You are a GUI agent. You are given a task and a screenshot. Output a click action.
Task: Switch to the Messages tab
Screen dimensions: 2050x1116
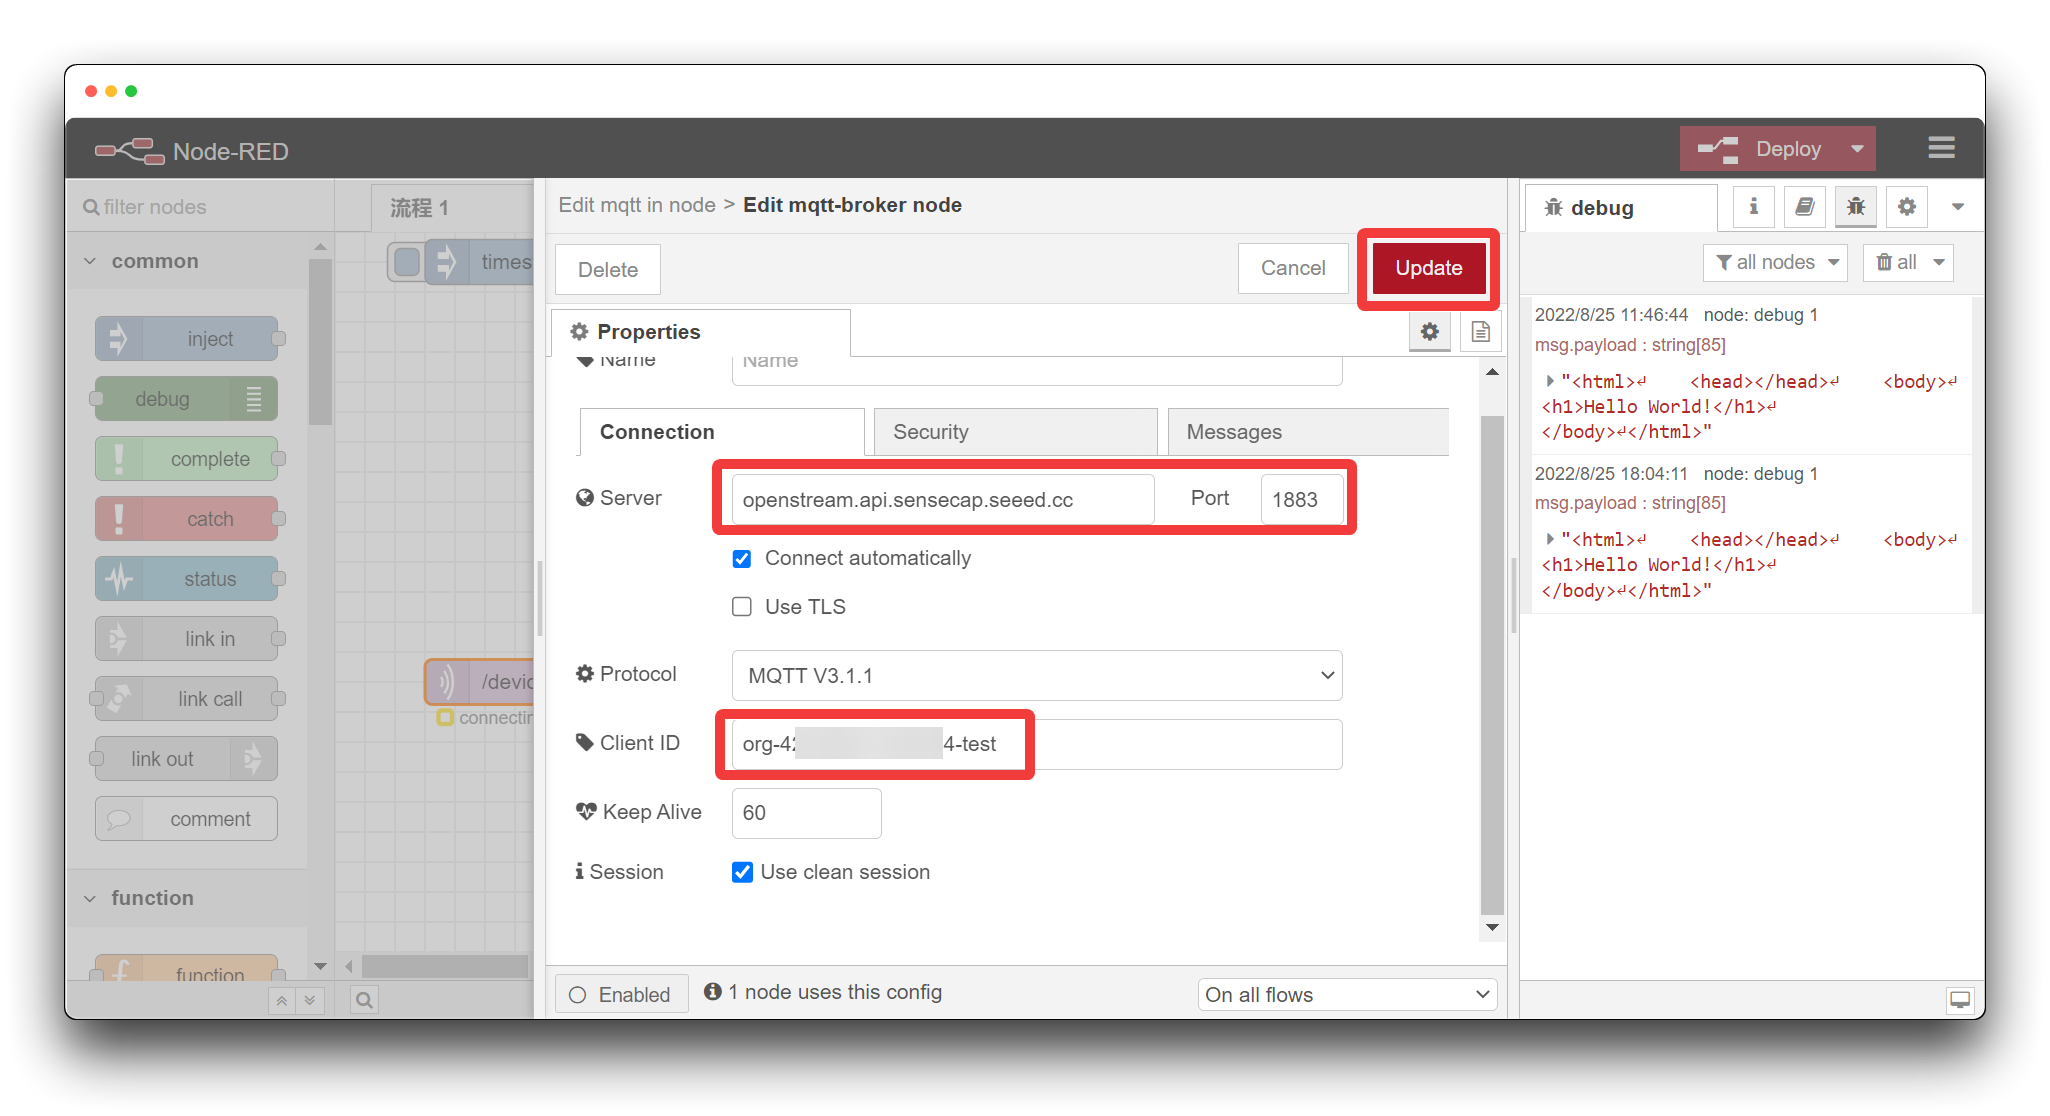(1307, 432)
